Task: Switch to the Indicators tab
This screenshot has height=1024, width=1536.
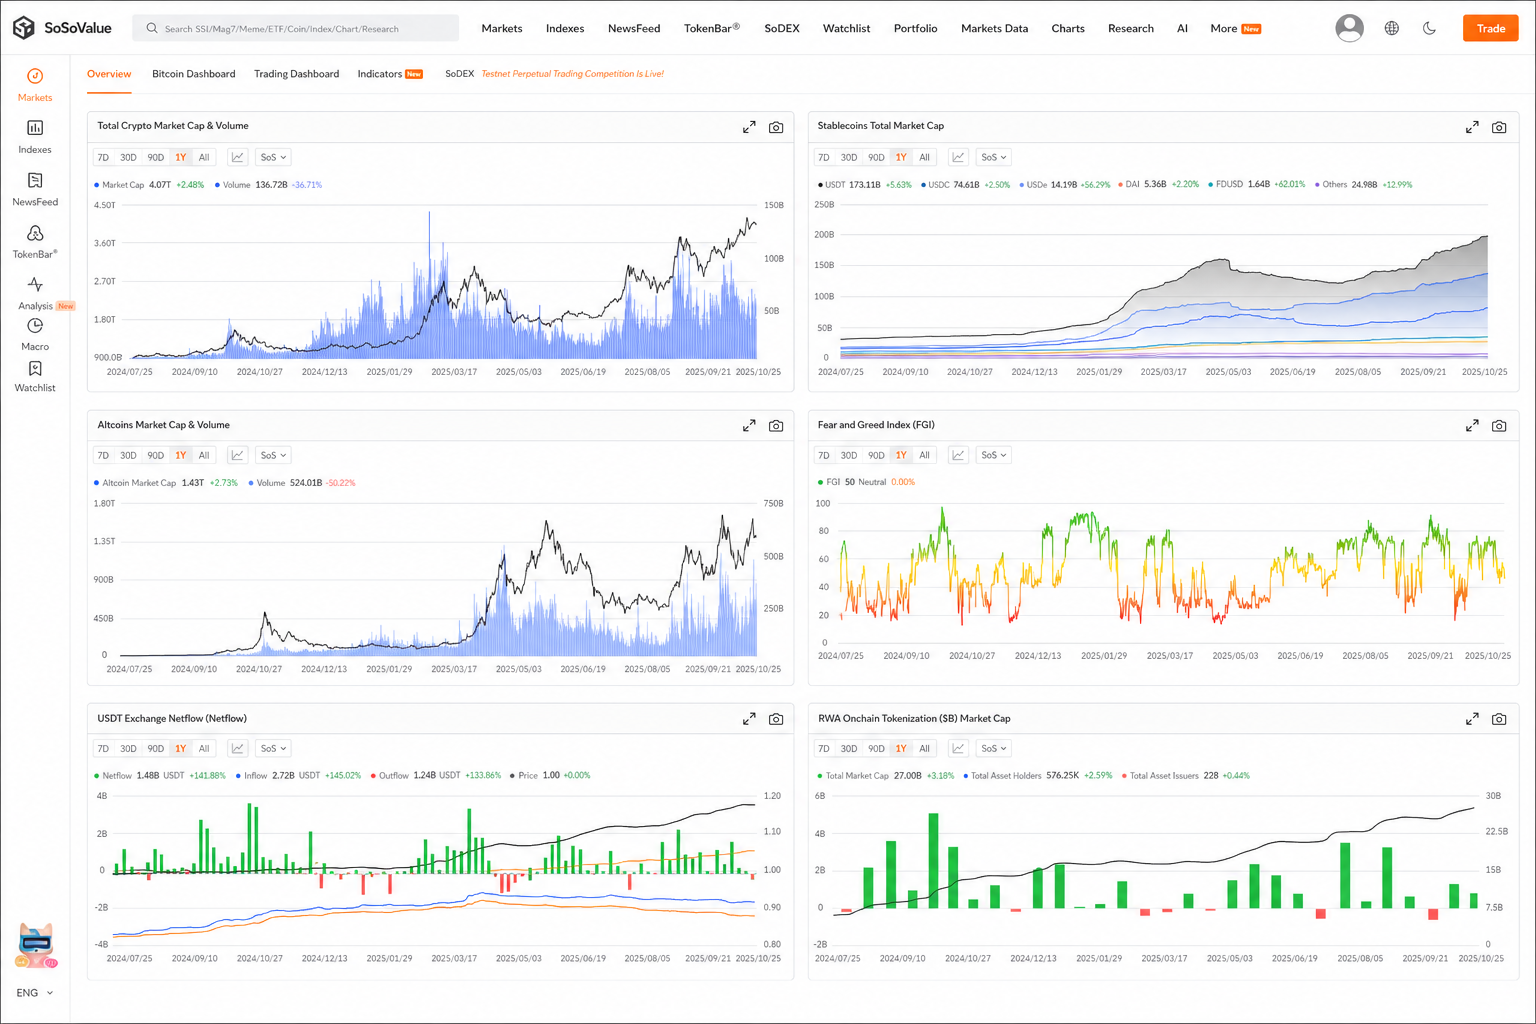Action: coord(390,74)
